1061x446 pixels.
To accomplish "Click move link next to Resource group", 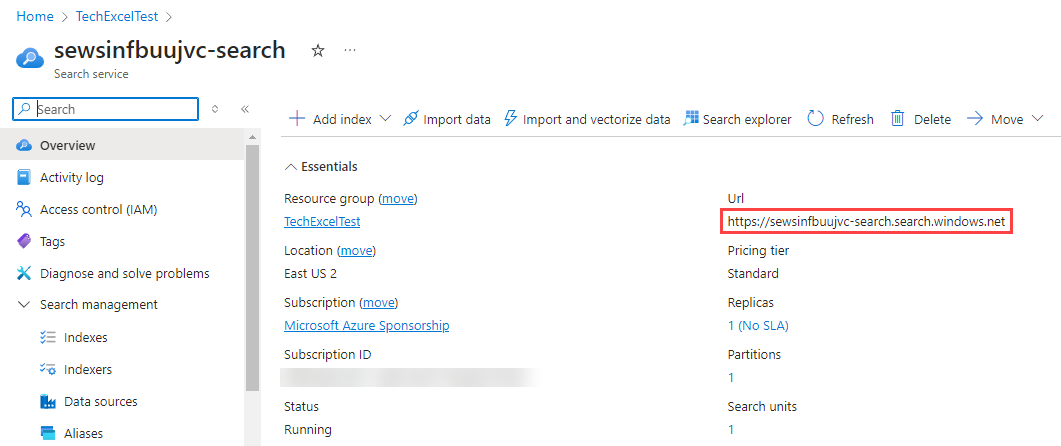I will tap(399, 198).
